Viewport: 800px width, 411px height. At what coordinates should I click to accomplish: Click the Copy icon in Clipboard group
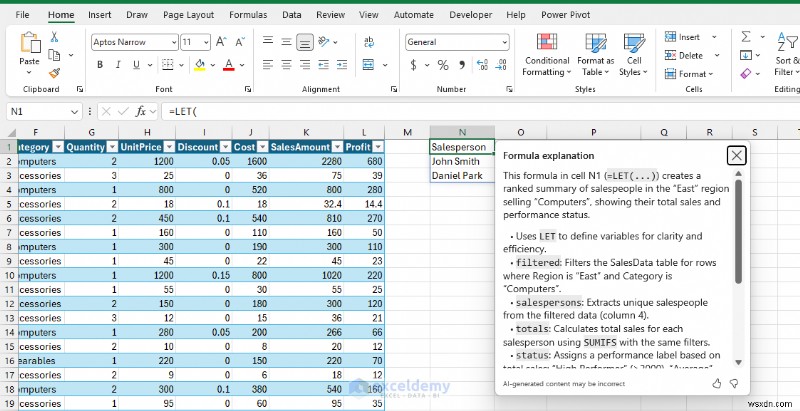pyautogui.click(x=54, y=55)
